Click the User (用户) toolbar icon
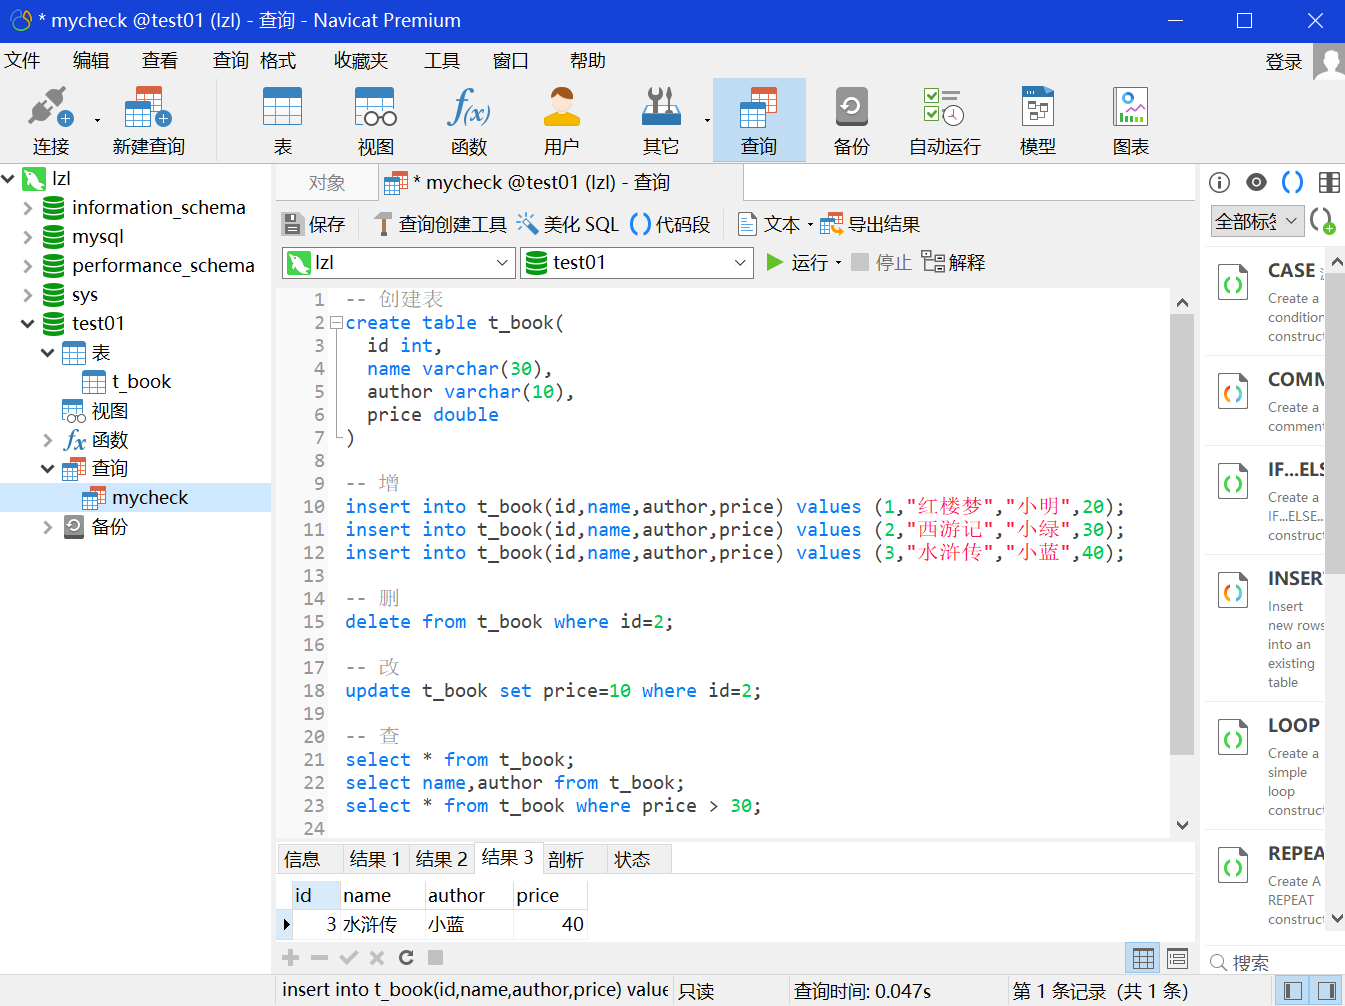The image size is (1345, 1006). coord(561,120)
